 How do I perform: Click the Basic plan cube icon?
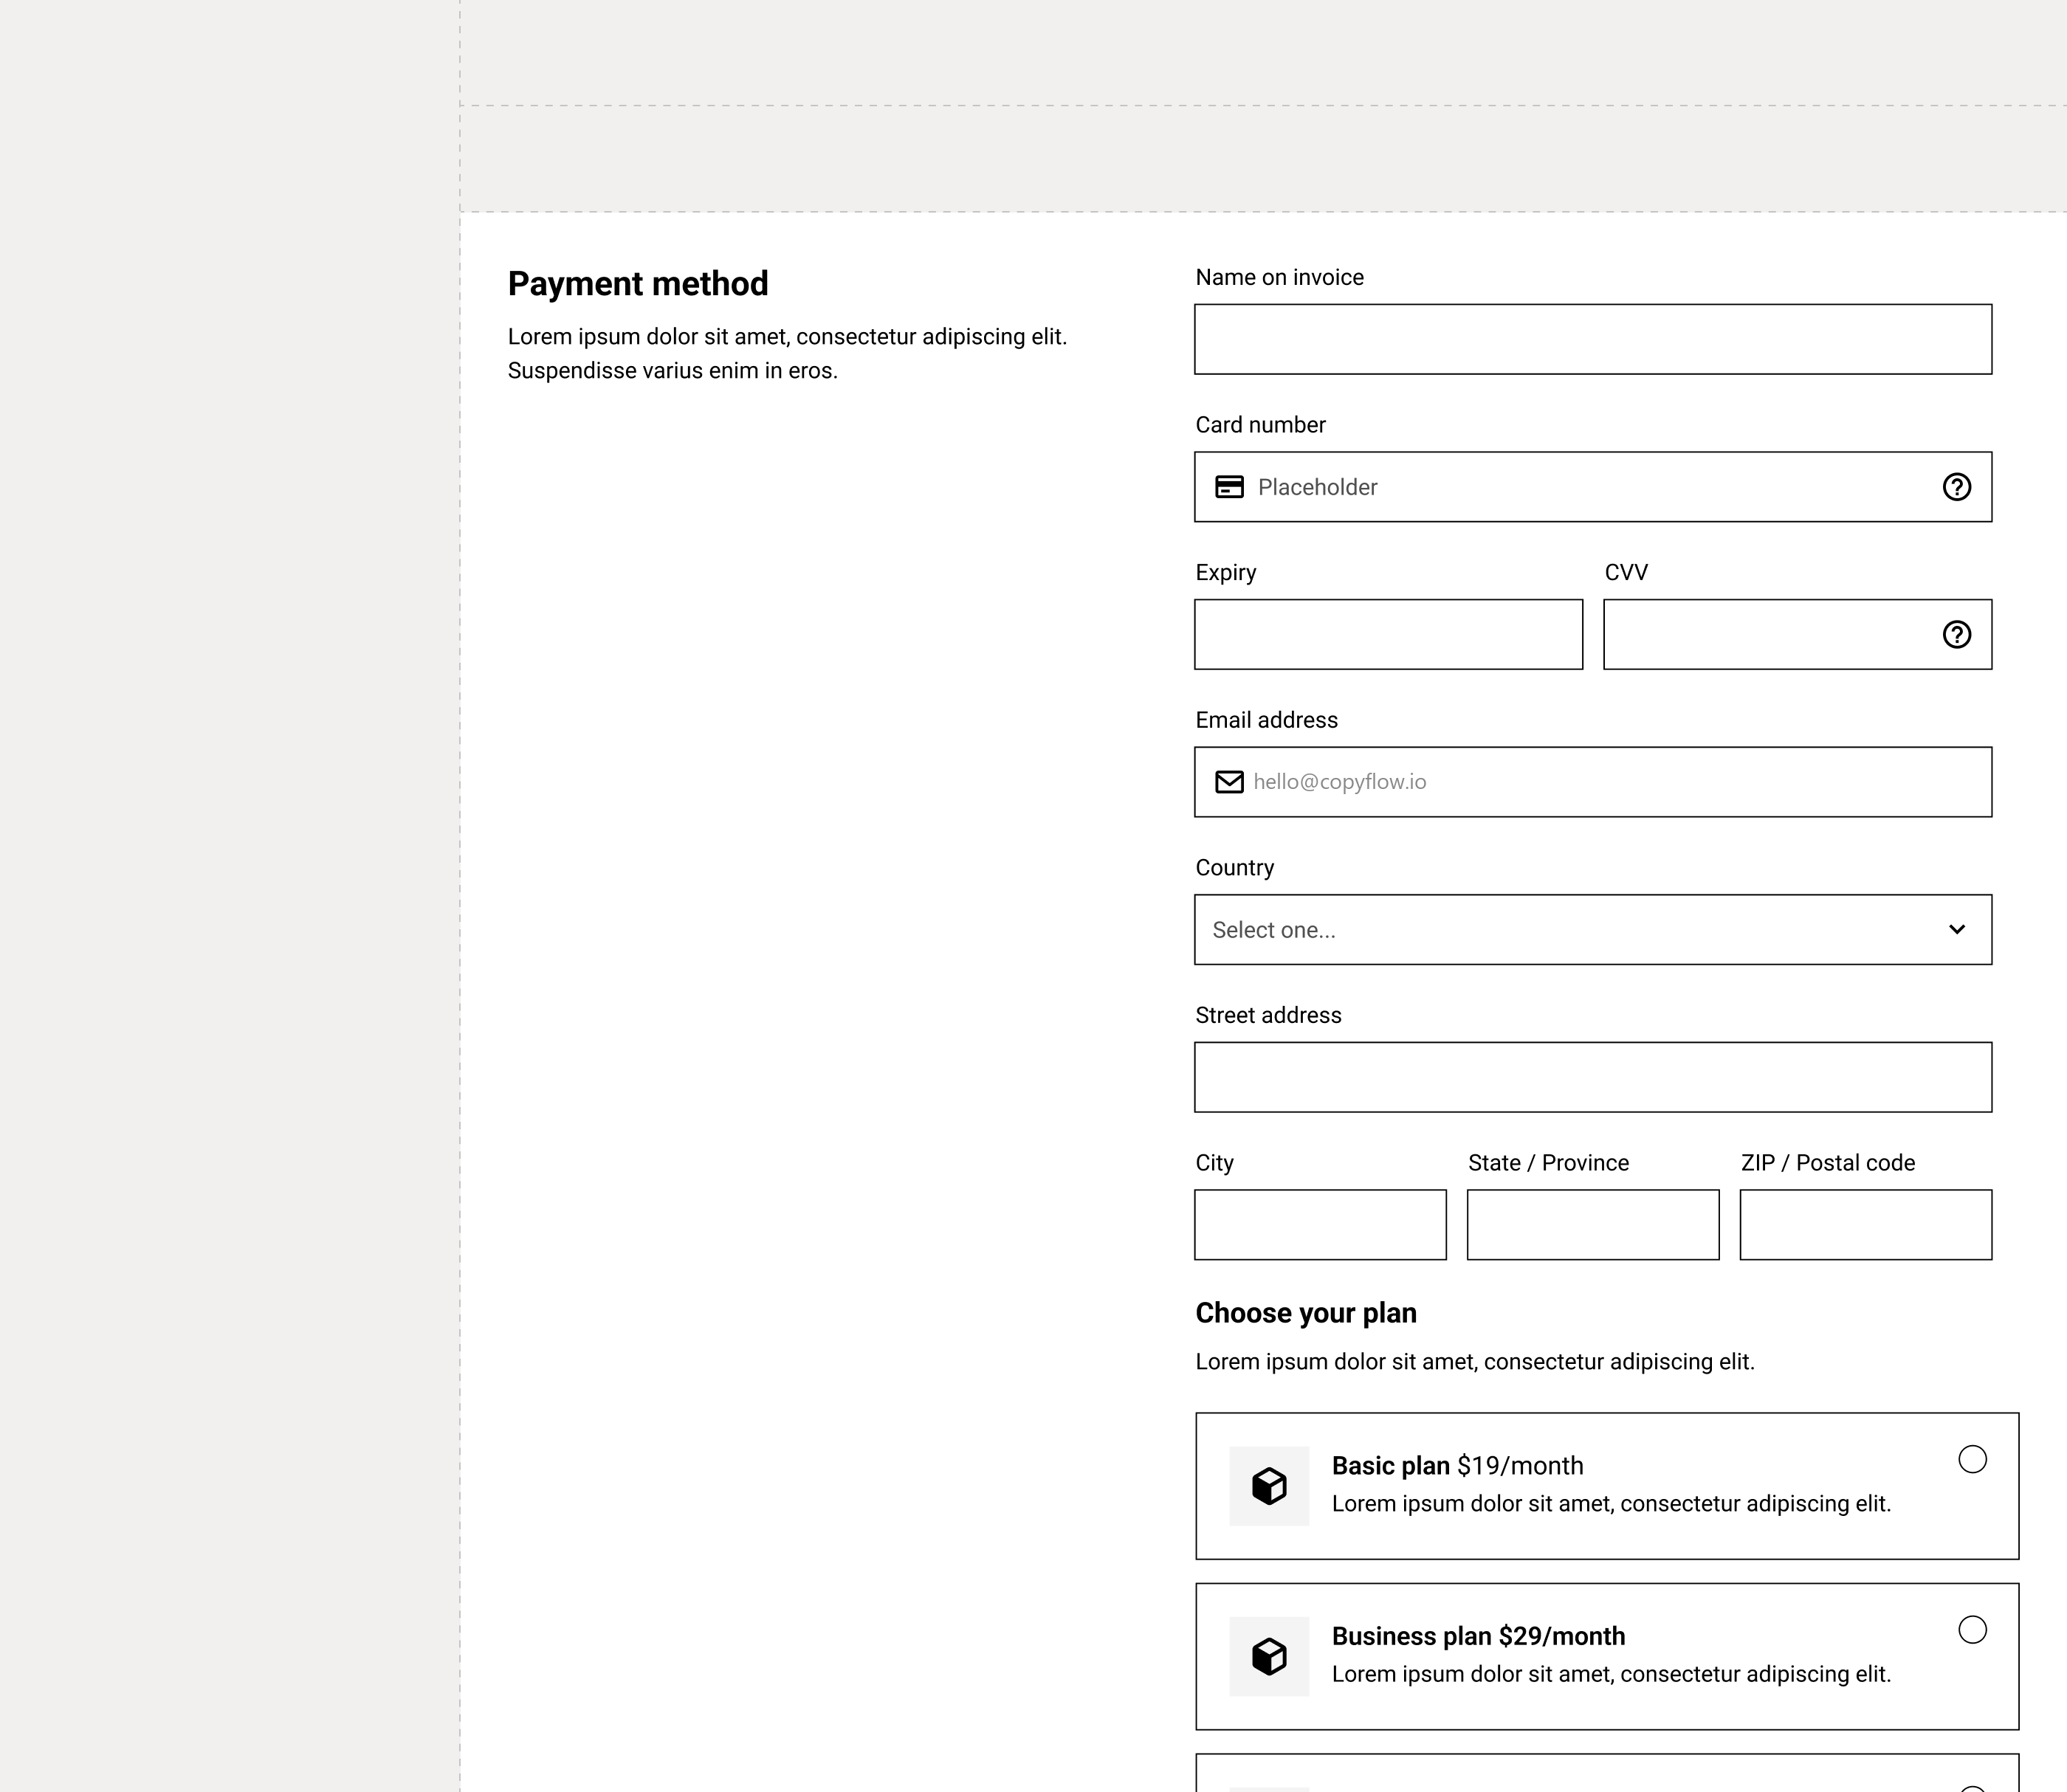point(1269,1486)
